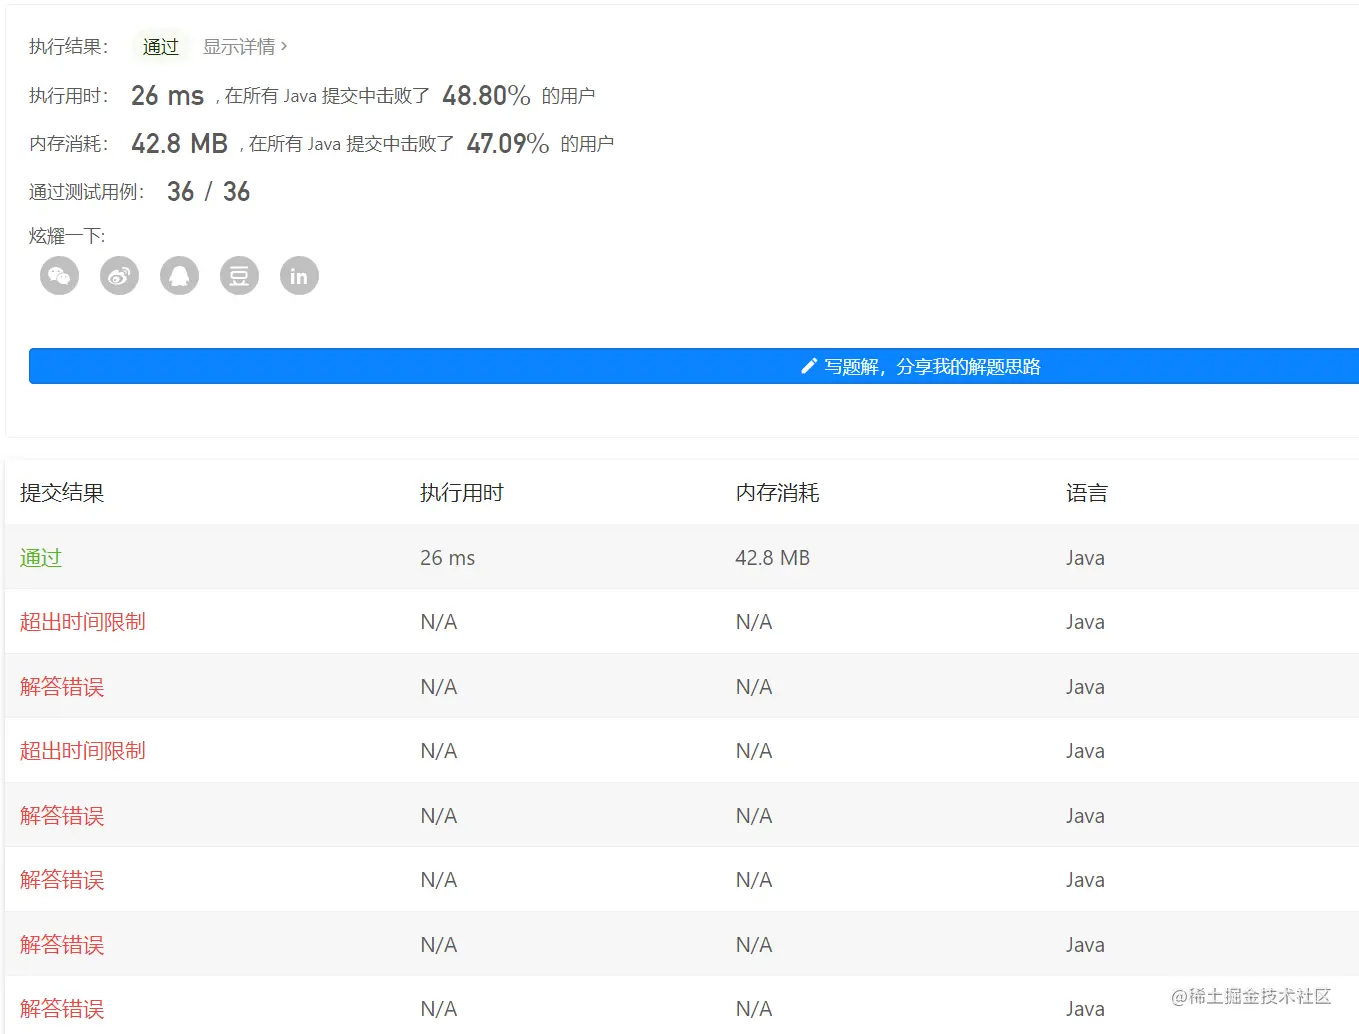Image resolution: width=1359 pixels, height=1034 pixels.
Task: Open the green 通过 submission row
Action: click(x=41, y=558)
